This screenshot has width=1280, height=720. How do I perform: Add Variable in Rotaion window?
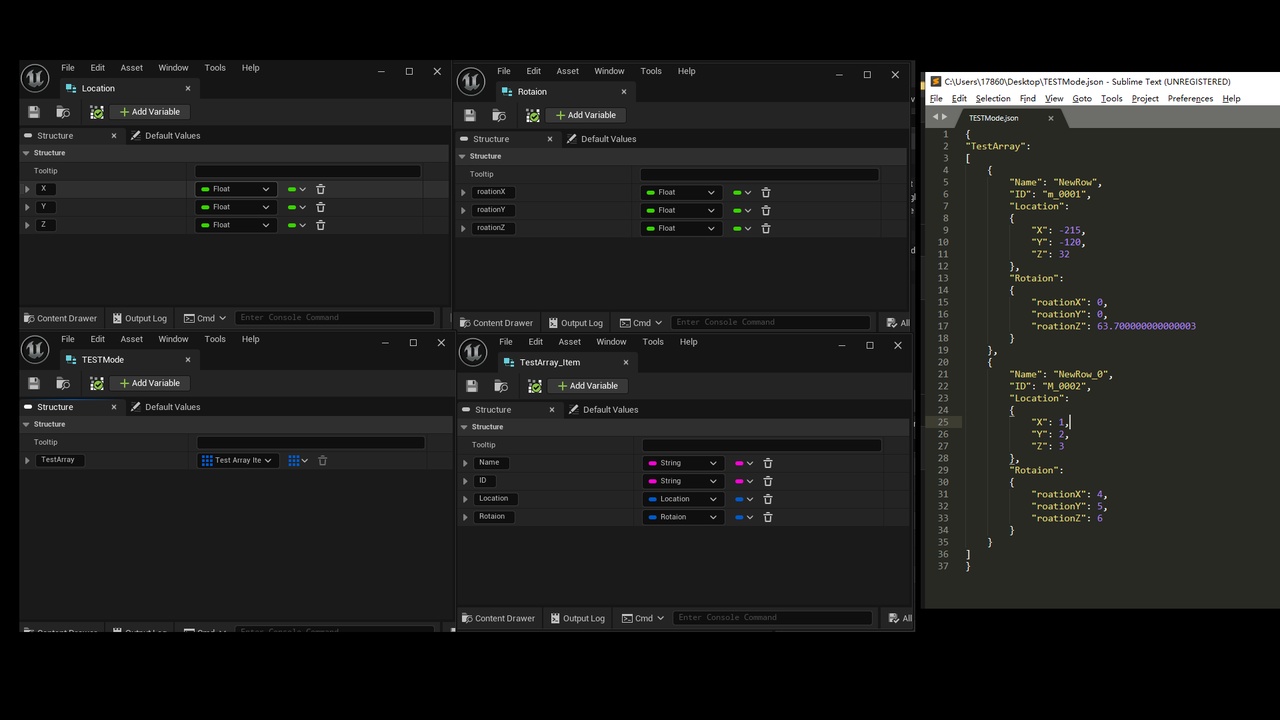pyautogui.click(x=586, y=115)
